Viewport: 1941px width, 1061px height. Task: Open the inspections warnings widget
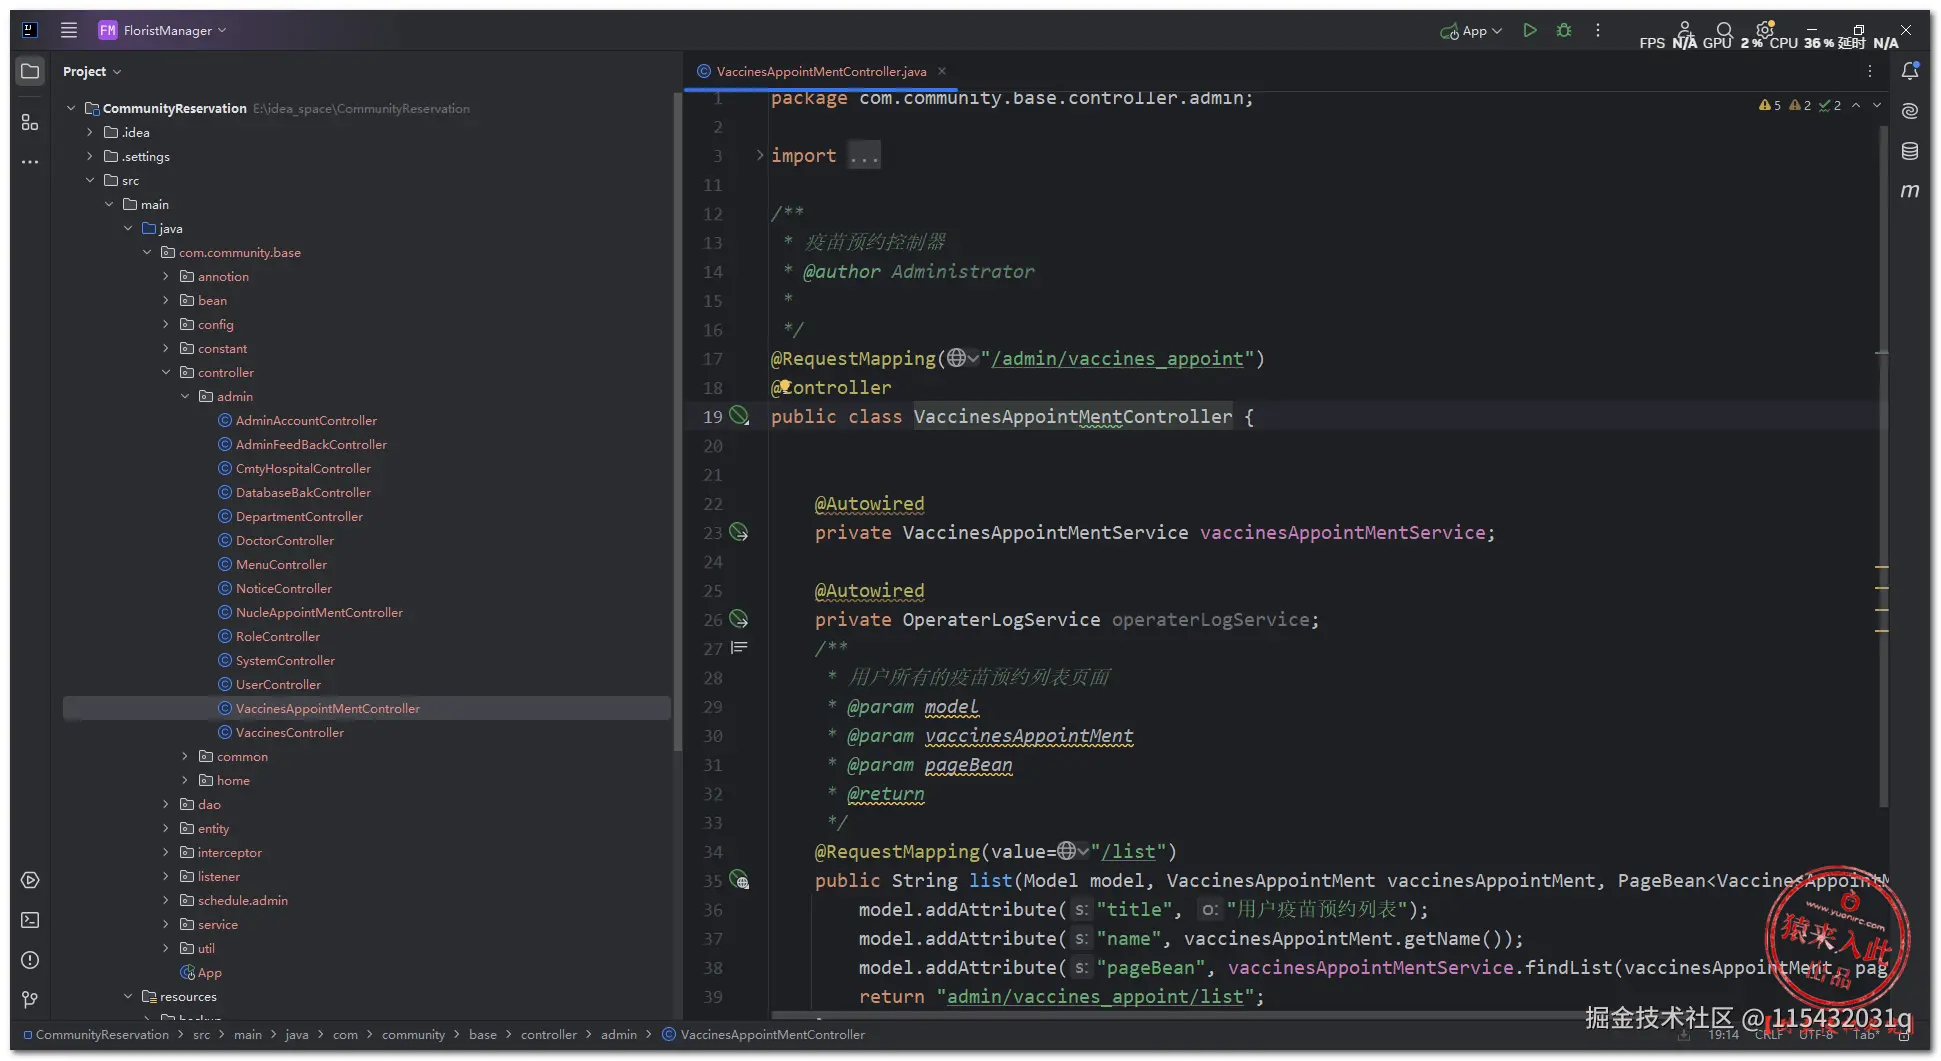1800,105
